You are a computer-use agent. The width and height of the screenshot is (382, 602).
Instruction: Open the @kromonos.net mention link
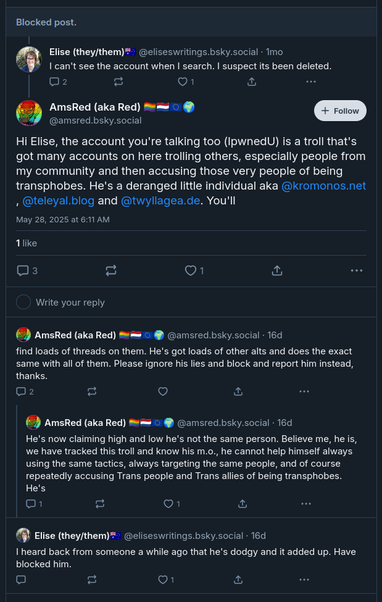(324, 186)
